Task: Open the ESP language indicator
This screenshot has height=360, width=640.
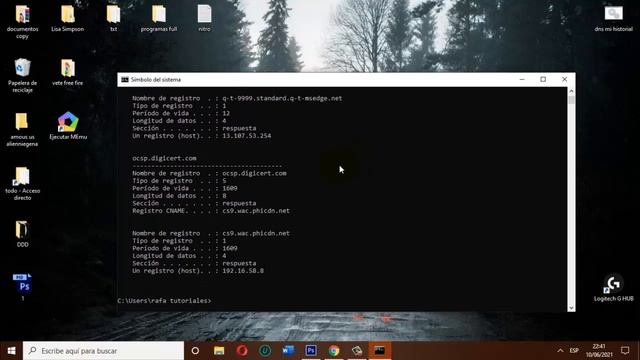Action: (574, 351)
